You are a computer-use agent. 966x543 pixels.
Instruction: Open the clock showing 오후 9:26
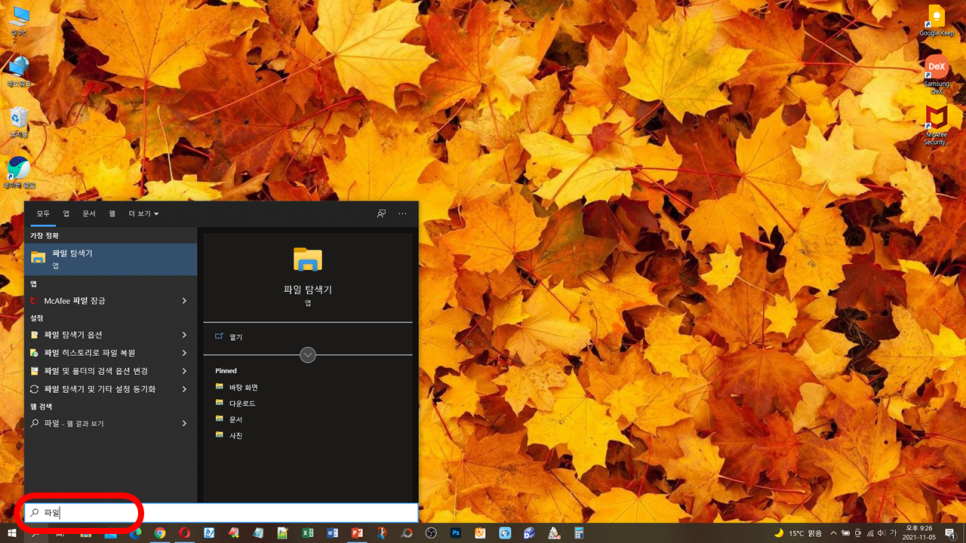pyautogui.click(x=919, y=533)
